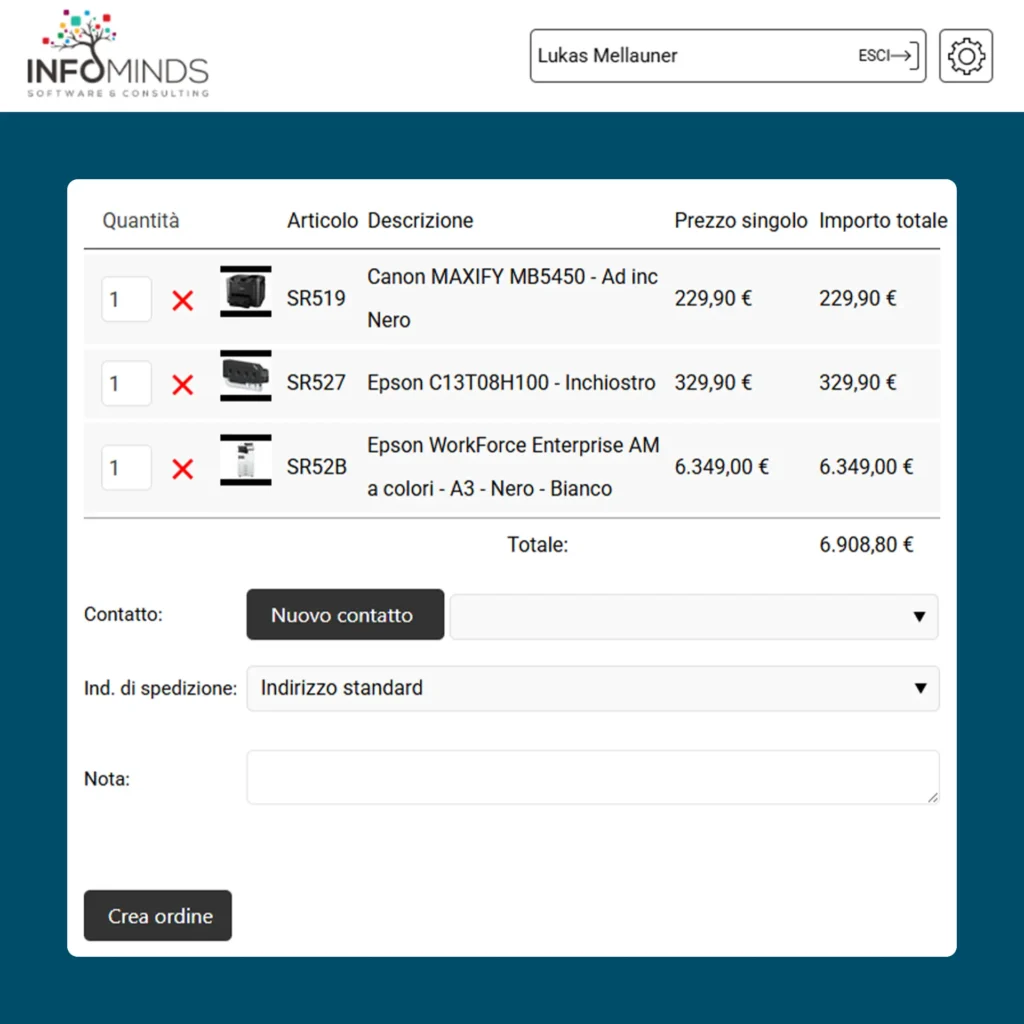Screen dimensions: 1024x1024
Task: Click the Prezzo singolo column header
Action: pyautogui.click(x=740, y=220)
